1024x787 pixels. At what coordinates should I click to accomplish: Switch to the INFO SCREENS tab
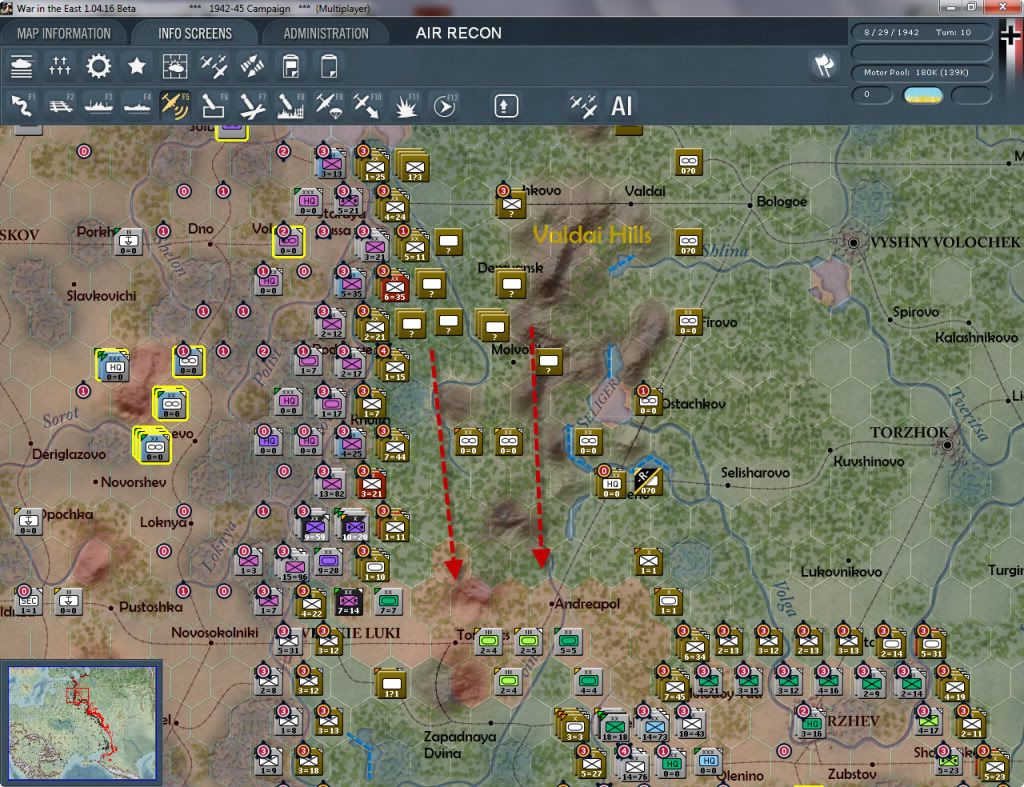tap(195, 33)
